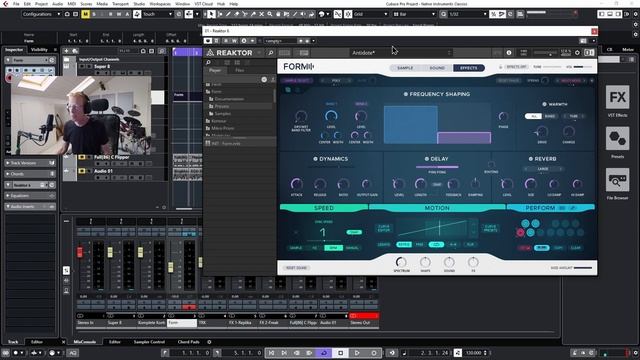The width and height of the screenshot is (640, 360).
Task: Select the Object Selection arrow tool
Action: click(x=211, y=14)
